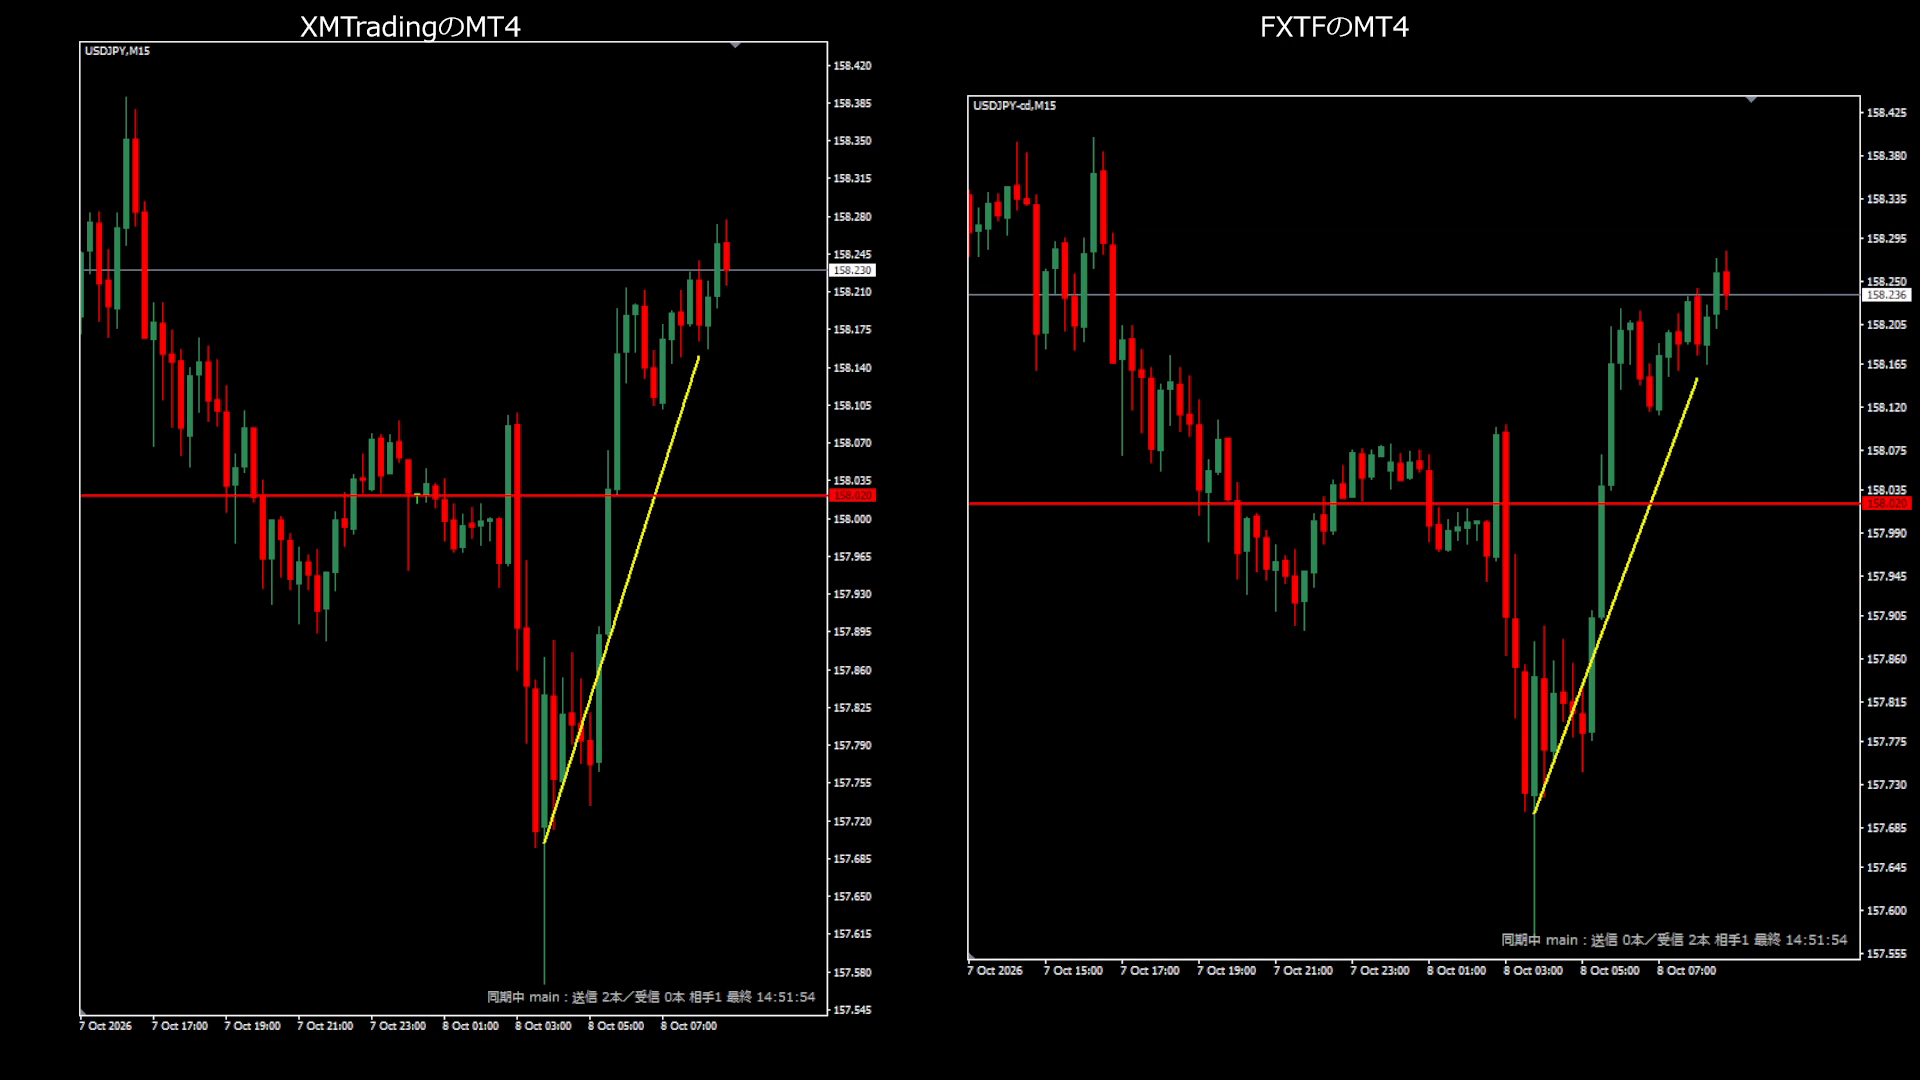Click the red 158.020 price tag on XMTrading axis

pos(852,495)
